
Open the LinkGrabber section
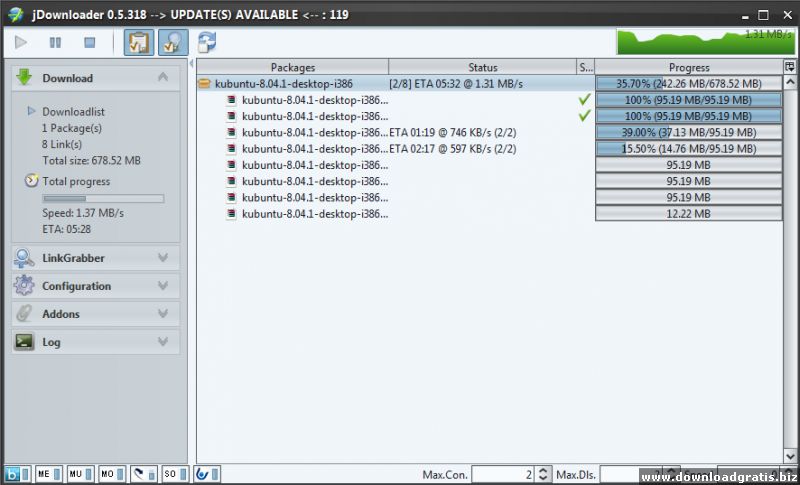(95, 258)
